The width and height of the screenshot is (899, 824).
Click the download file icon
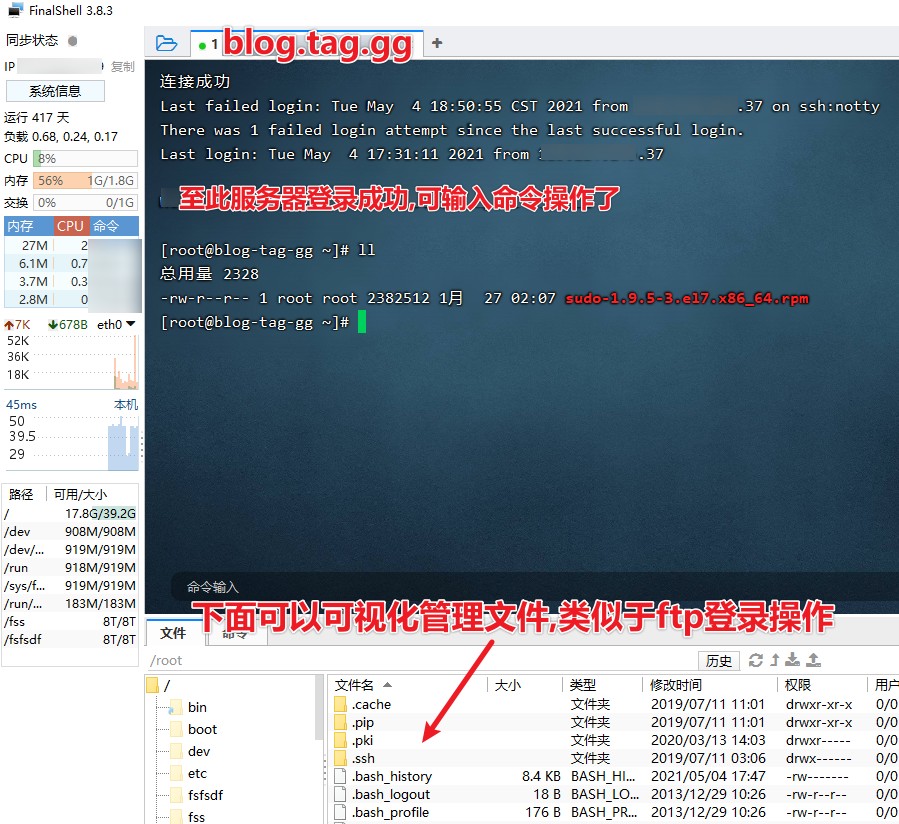coord(793,660)
